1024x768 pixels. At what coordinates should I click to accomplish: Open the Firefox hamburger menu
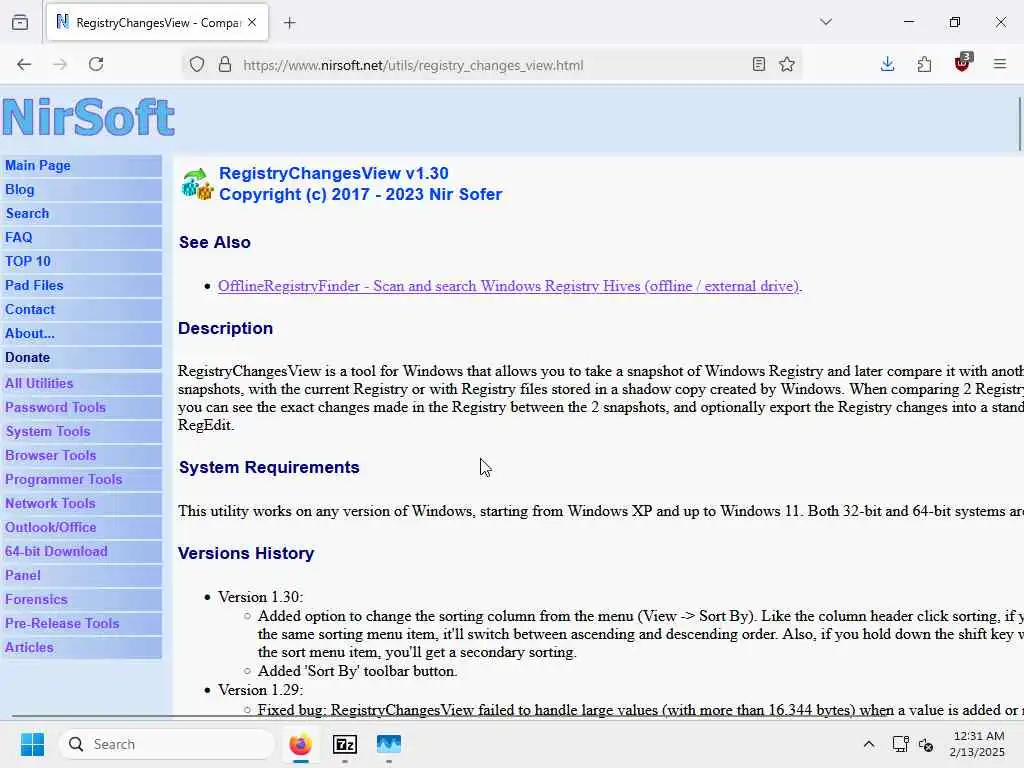(x=999, y=64)
